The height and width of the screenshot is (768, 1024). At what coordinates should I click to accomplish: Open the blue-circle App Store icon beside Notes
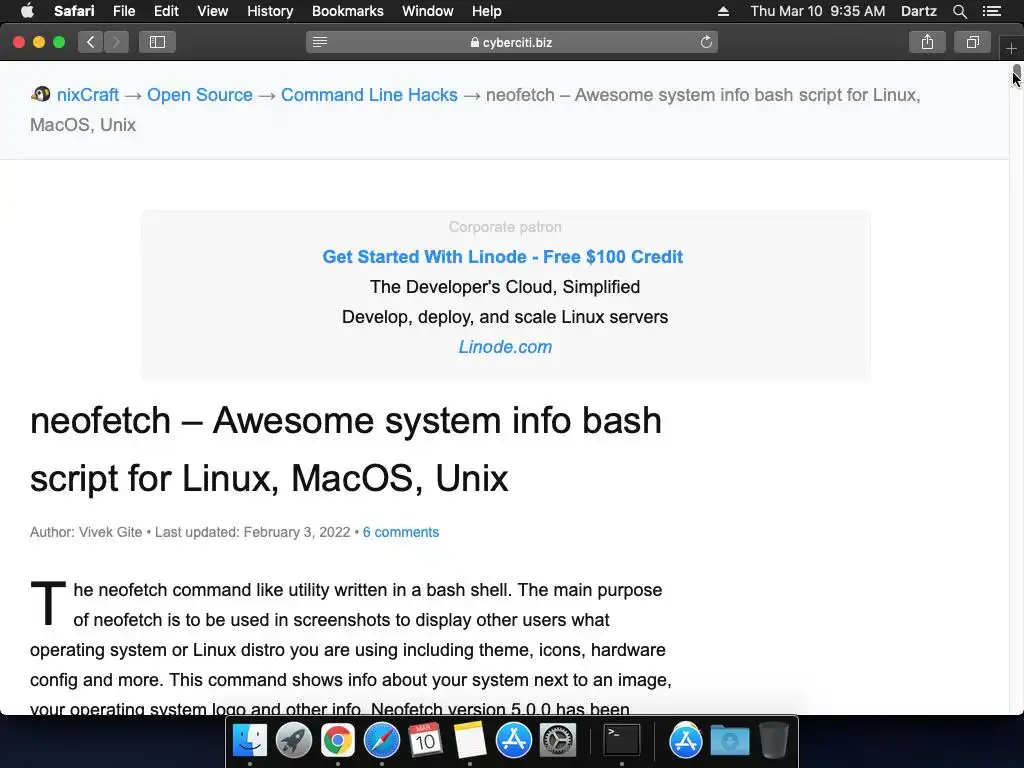tap(514, 741)
